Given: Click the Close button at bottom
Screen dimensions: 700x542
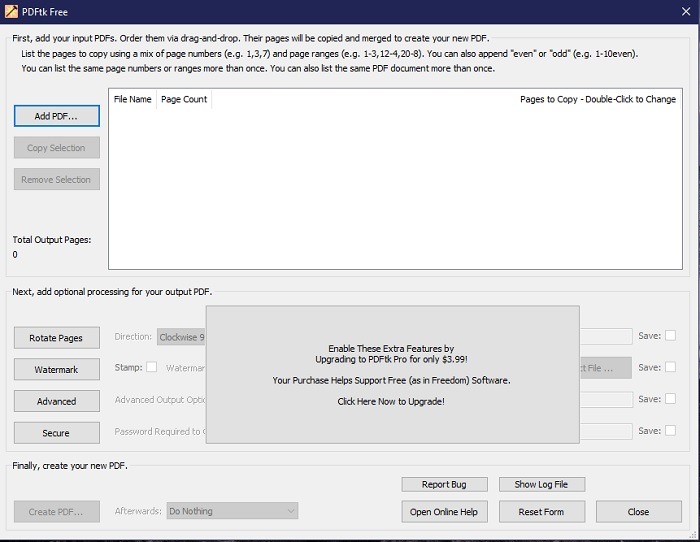Looking at the screenshot, I should [638, 512].
